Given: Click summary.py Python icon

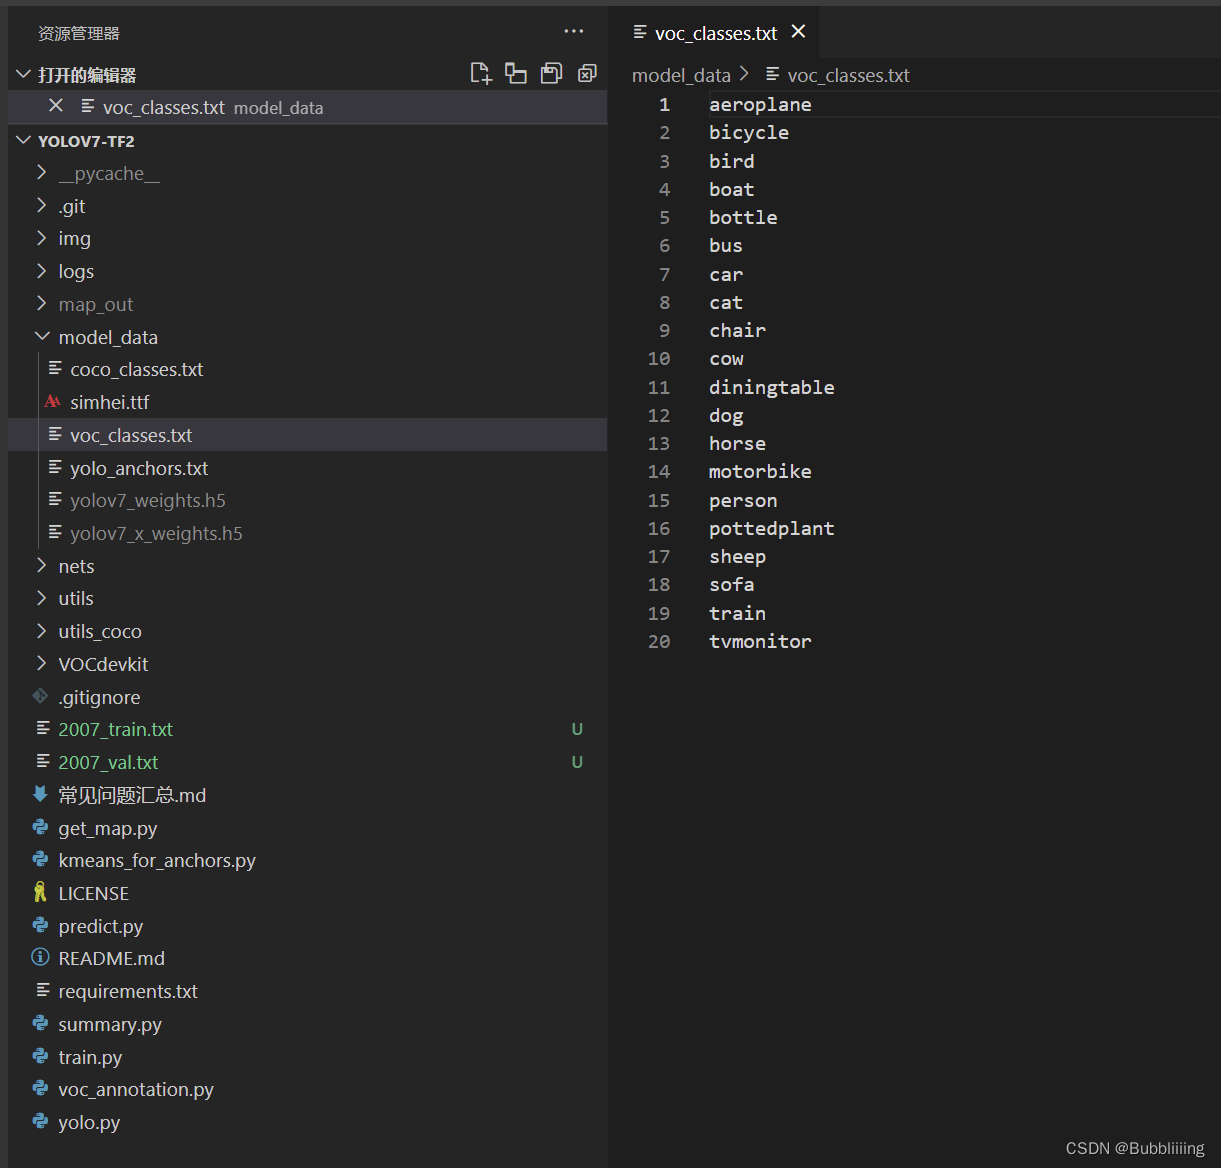Looking at the screenshot, I should 40,1023.
